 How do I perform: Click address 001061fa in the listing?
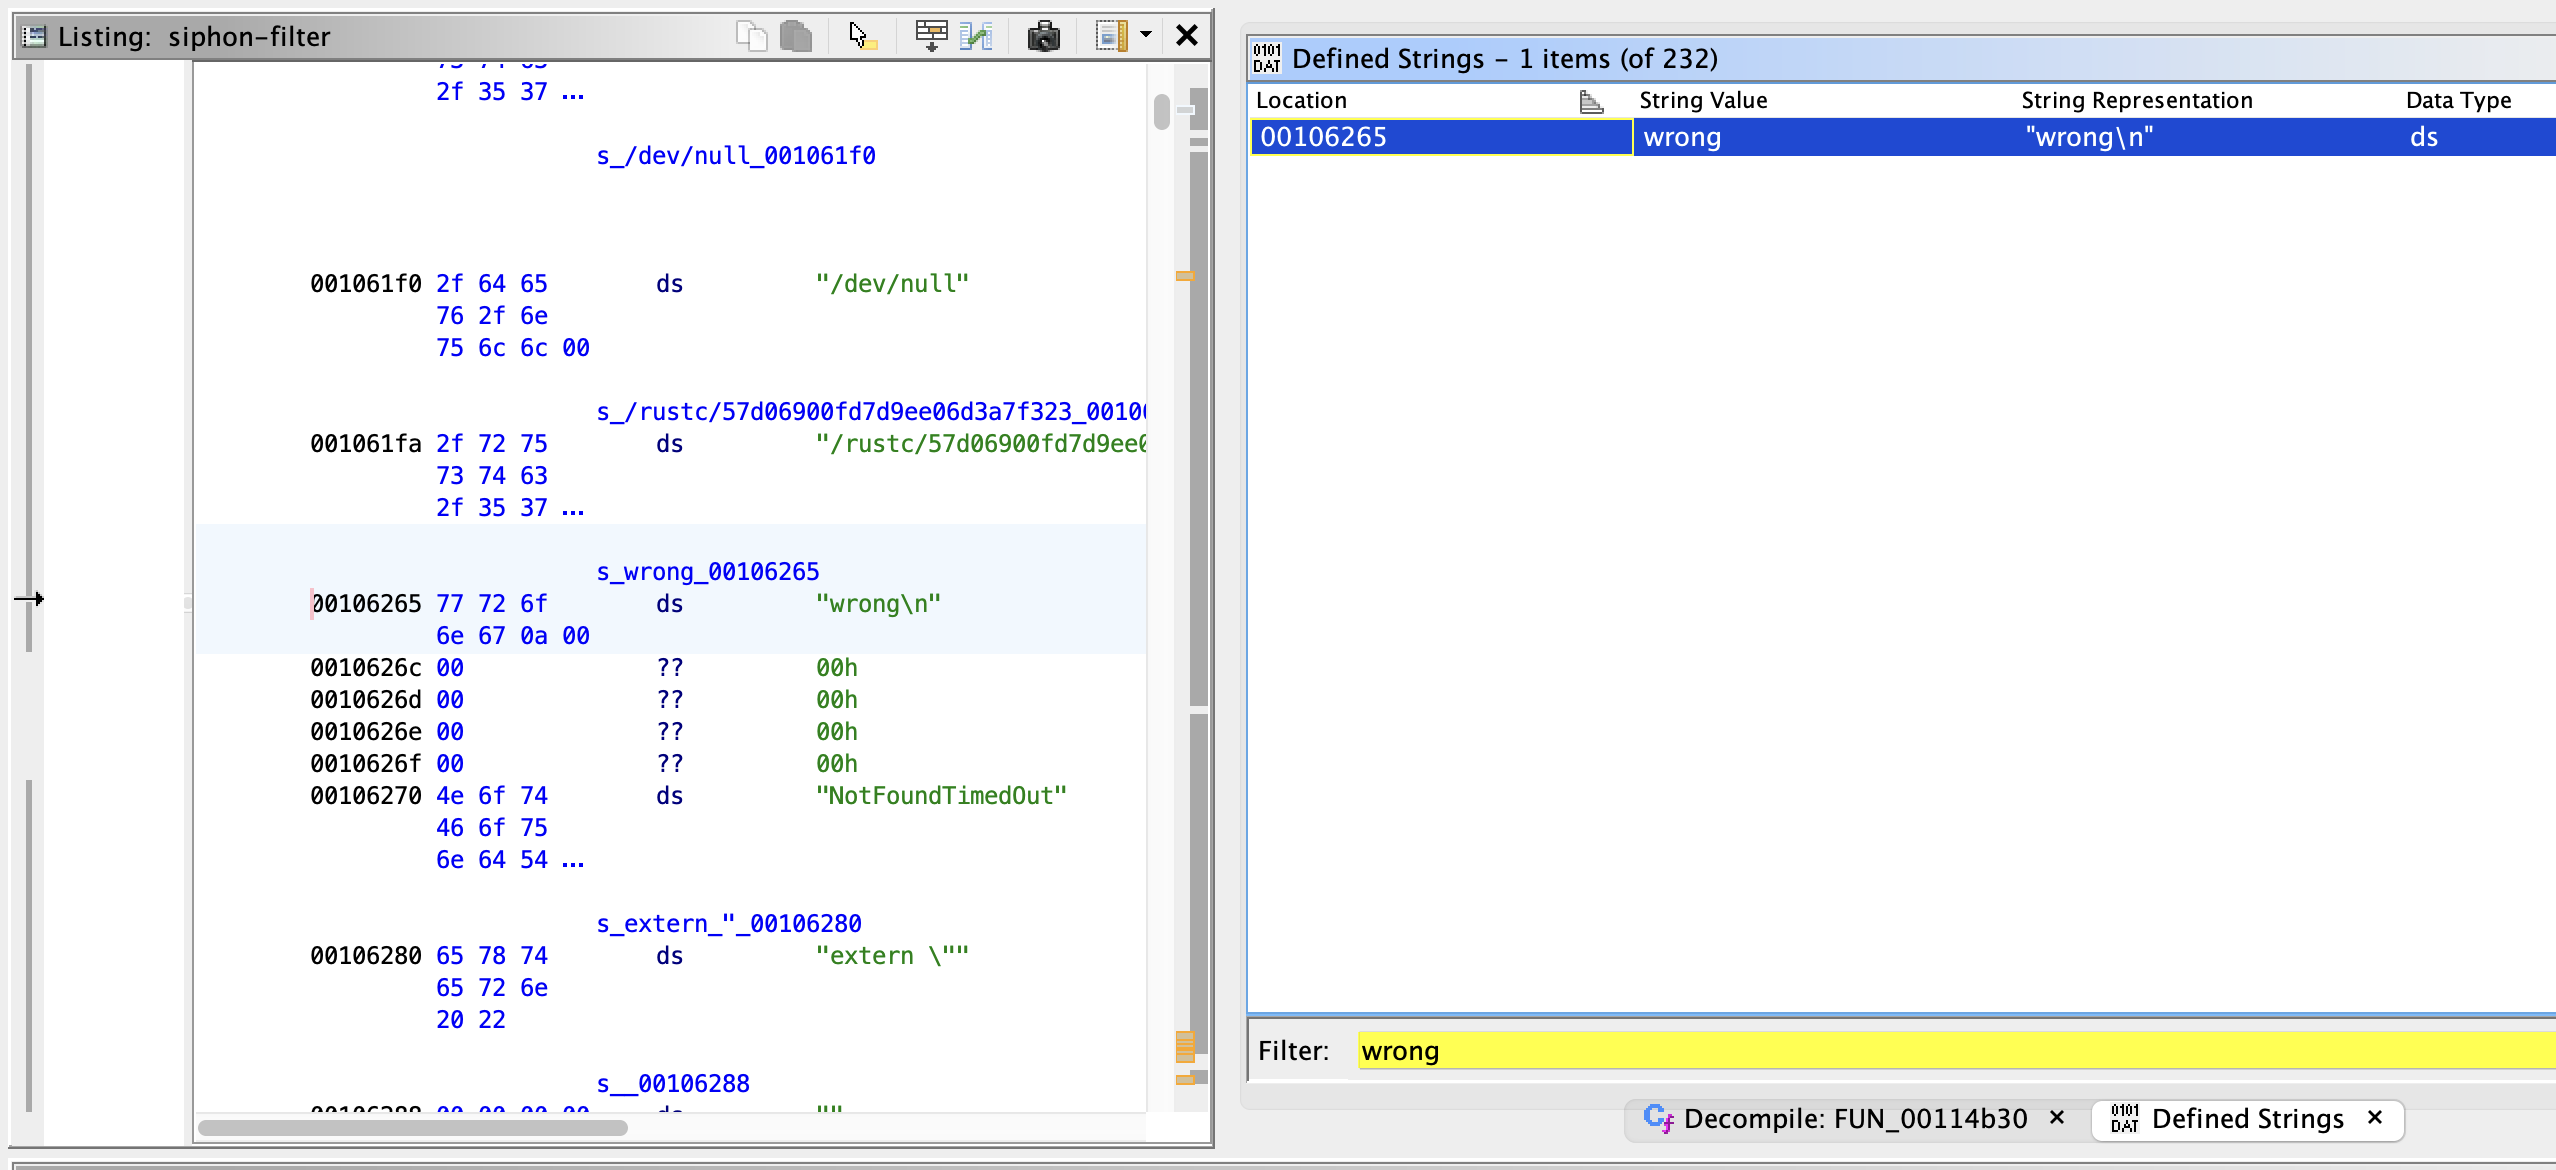pyautogui.click(x=366, y=444)
